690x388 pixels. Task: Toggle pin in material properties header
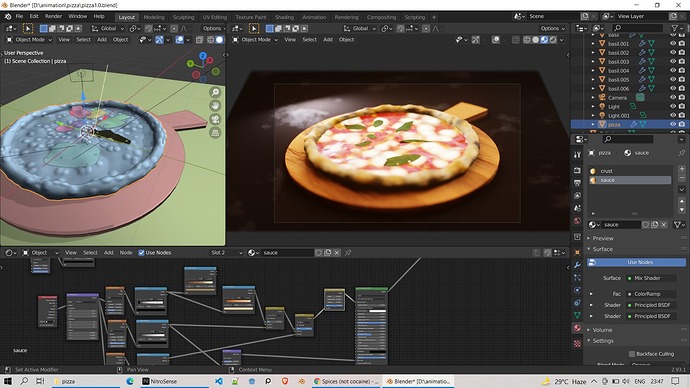(682, 153)
